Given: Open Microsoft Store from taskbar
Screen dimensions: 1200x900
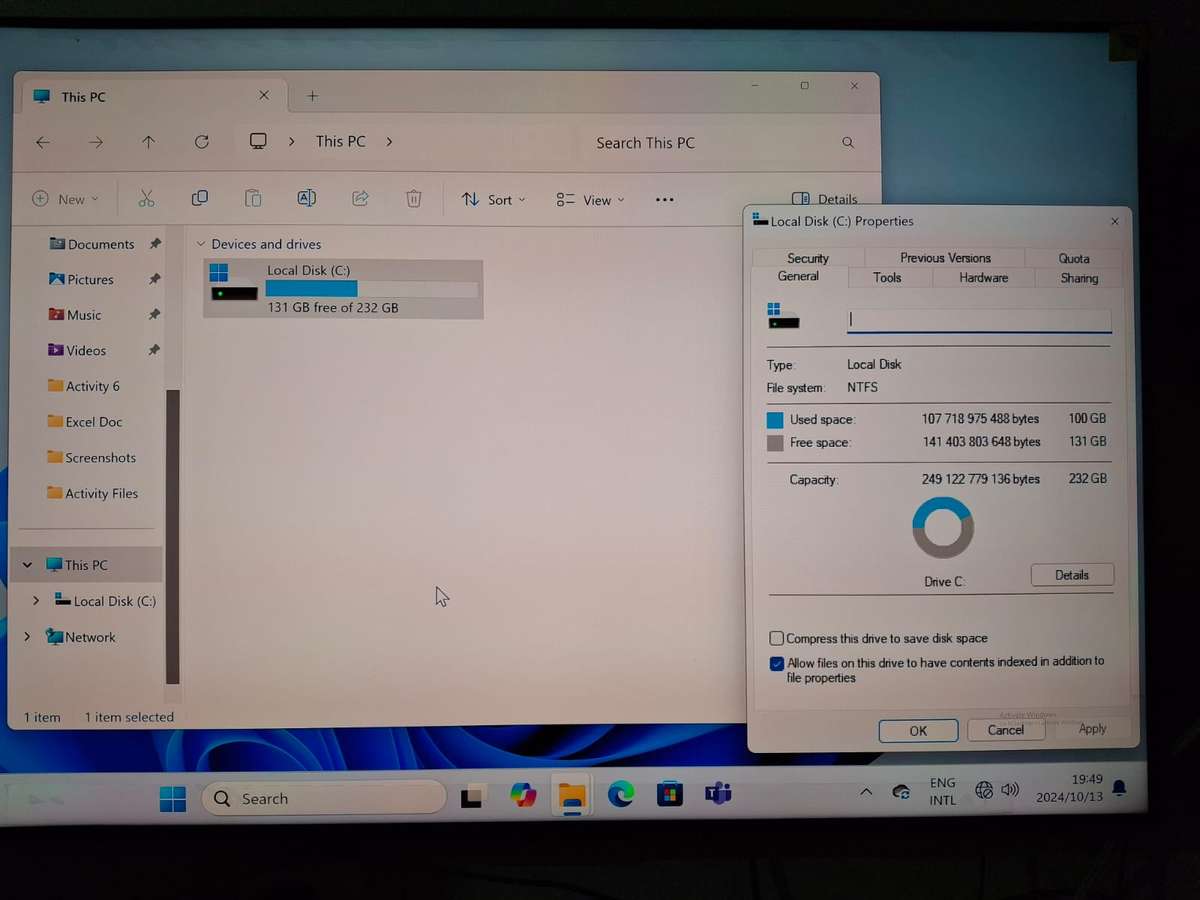Looking at the screenshot, I should [x=669, y=795].
